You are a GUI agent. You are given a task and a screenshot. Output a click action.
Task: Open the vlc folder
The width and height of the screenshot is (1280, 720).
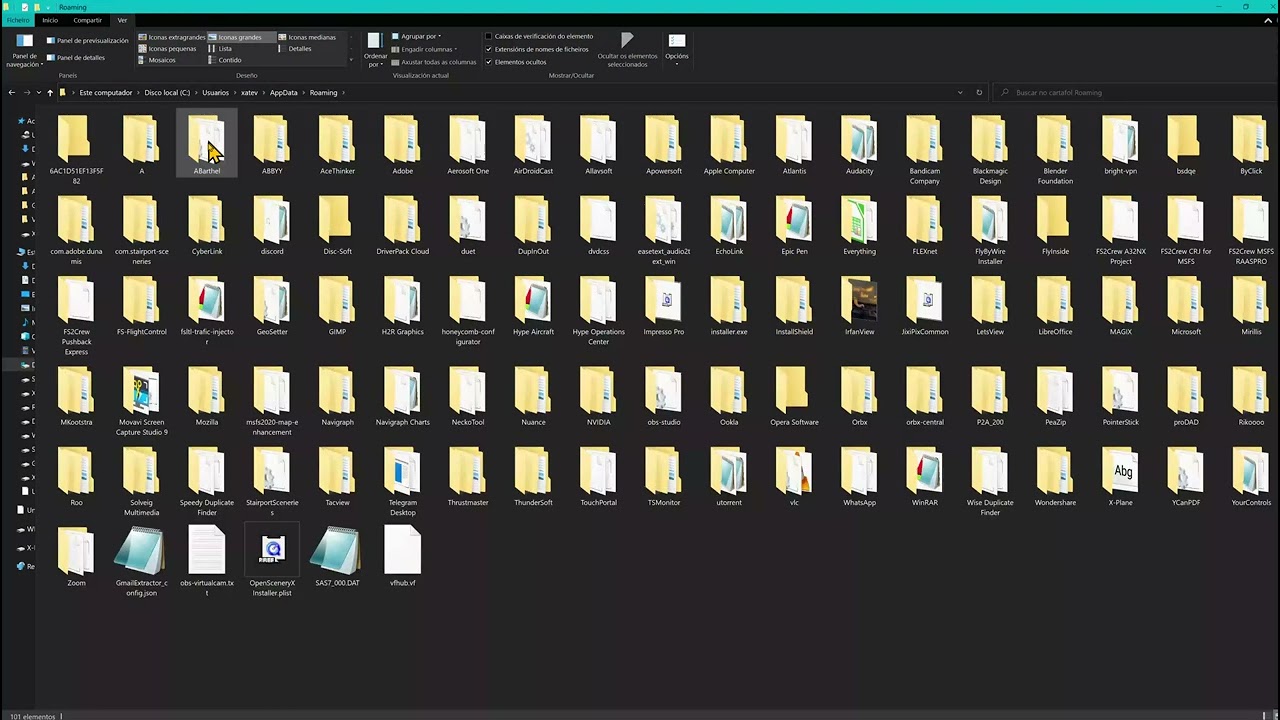(x=794, y=477)
